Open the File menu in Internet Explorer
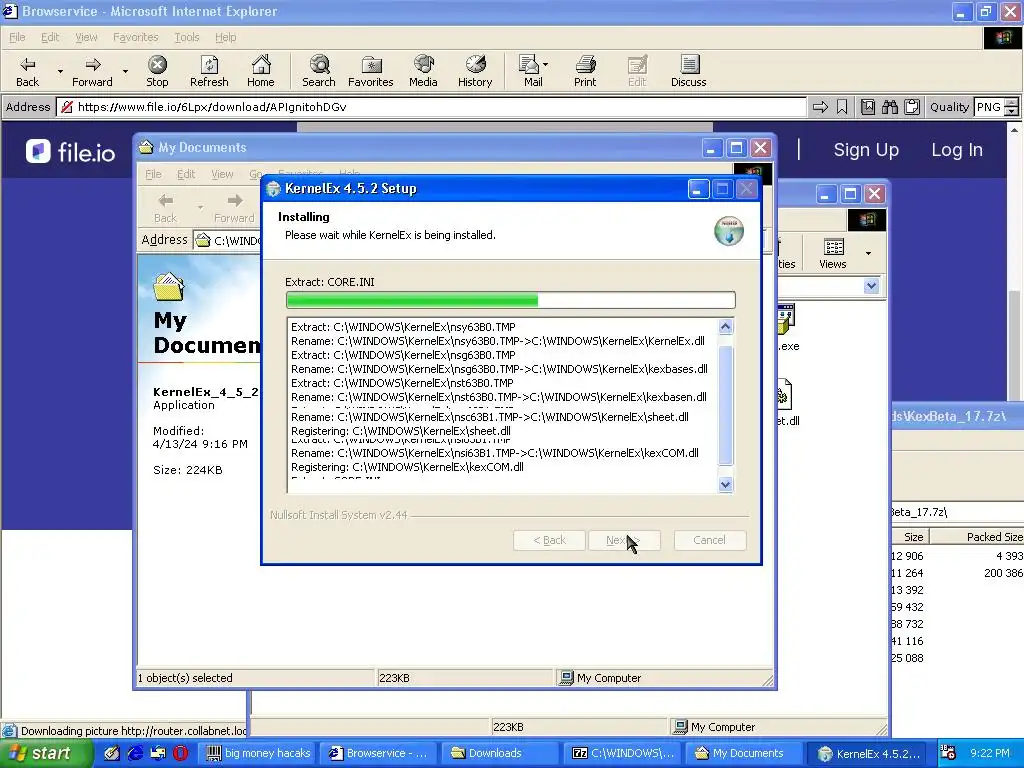This screenshot has height=768, width=1024. 17,37
